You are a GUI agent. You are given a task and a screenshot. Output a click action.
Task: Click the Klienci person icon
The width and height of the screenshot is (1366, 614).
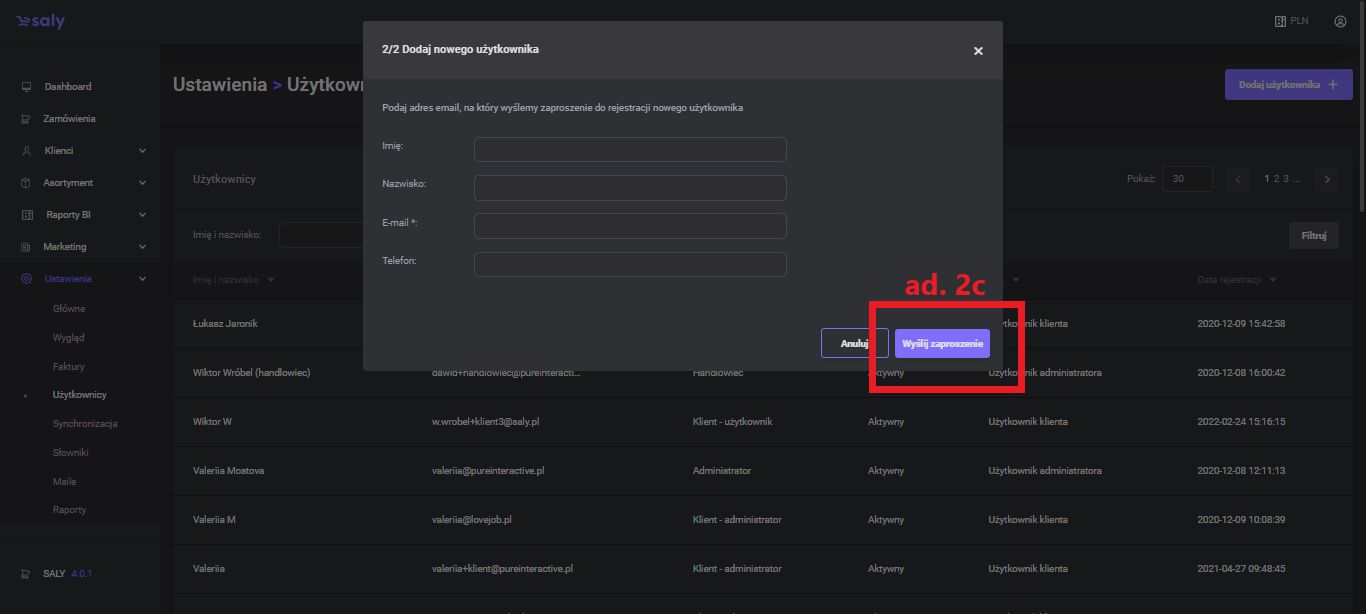26,151
